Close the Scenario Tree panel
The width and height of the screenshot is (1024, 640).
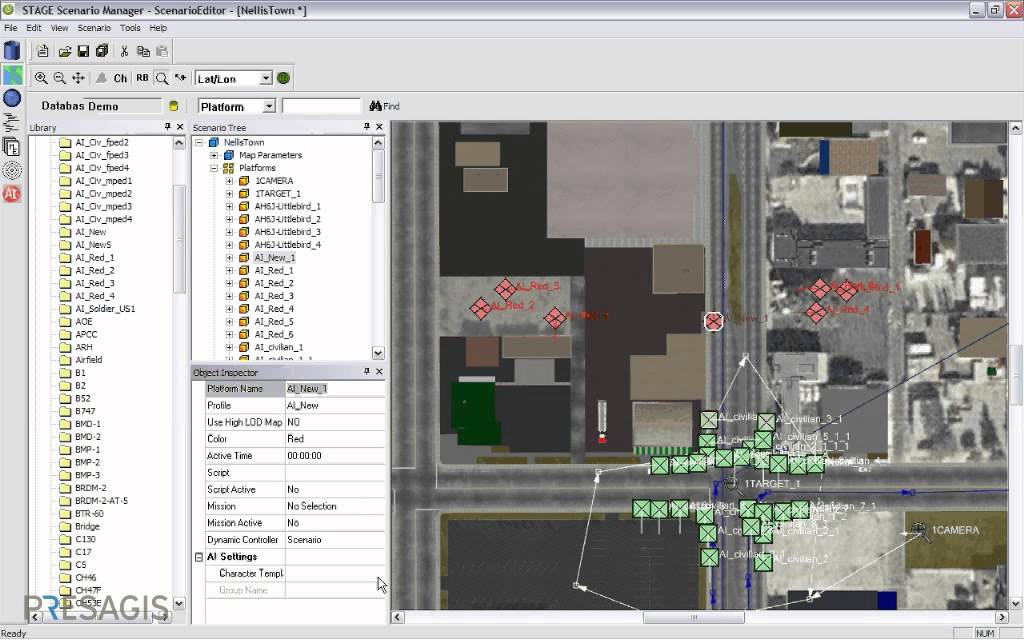click(379, 127)
